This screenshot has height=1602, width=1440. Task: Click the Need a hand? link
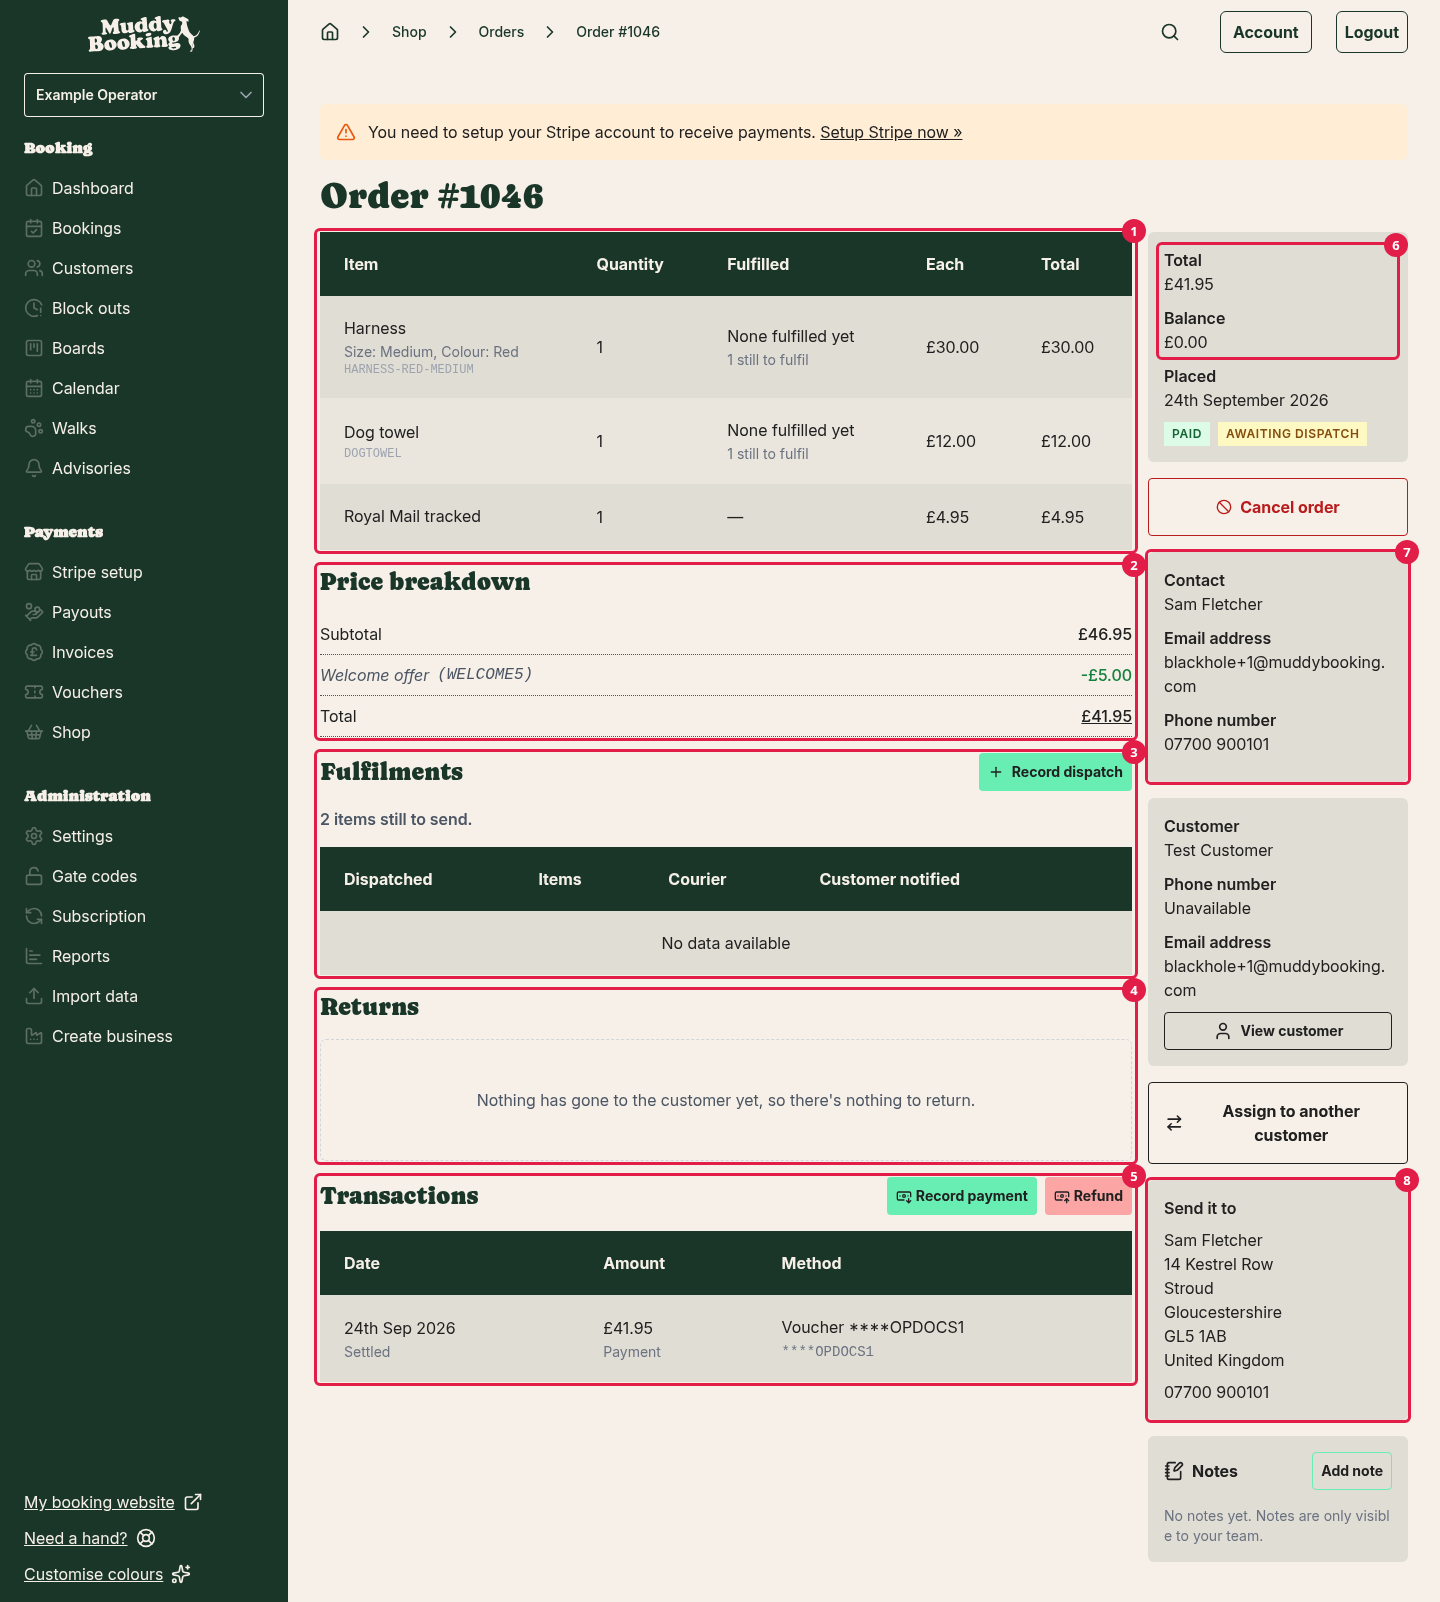point(76,1538)
